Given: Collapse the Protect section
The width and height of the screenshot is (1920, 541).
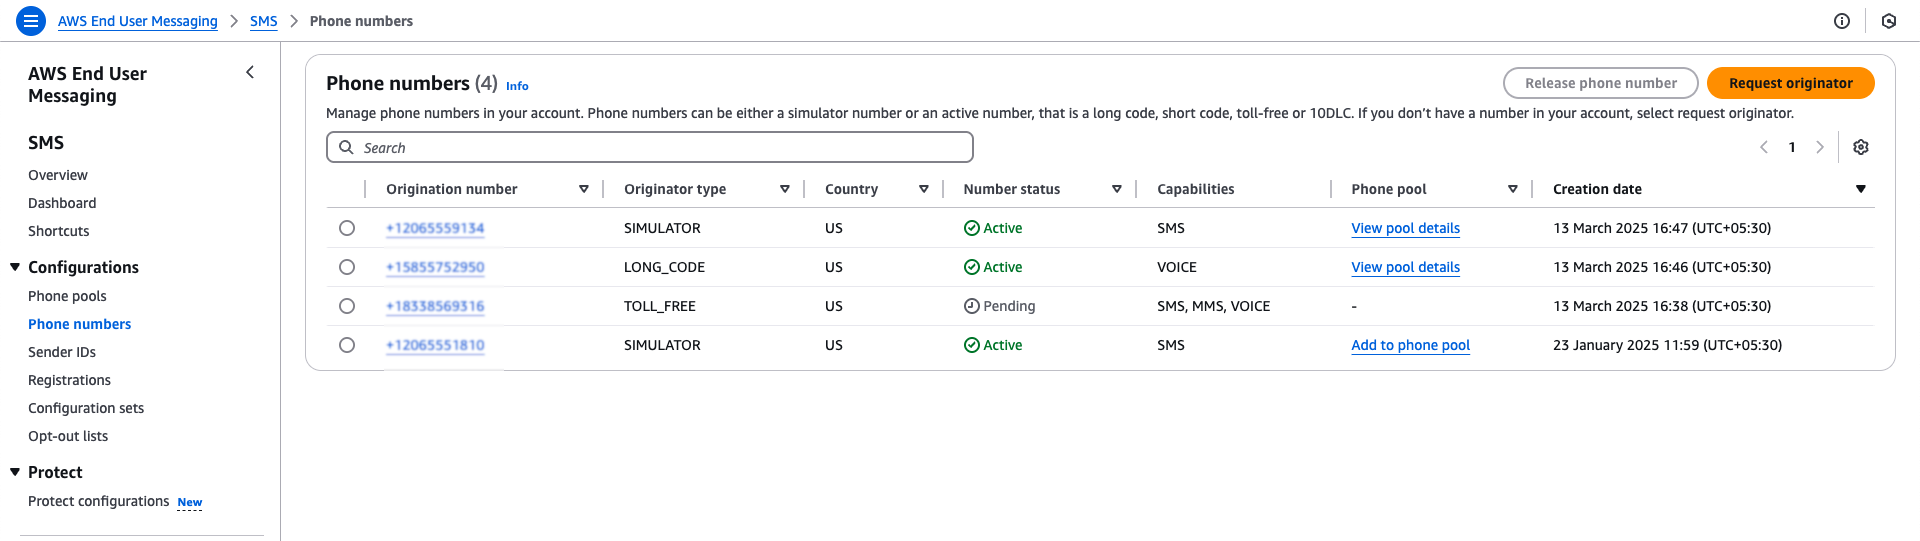Looking at the screenshot, I should tap(15, 472).
